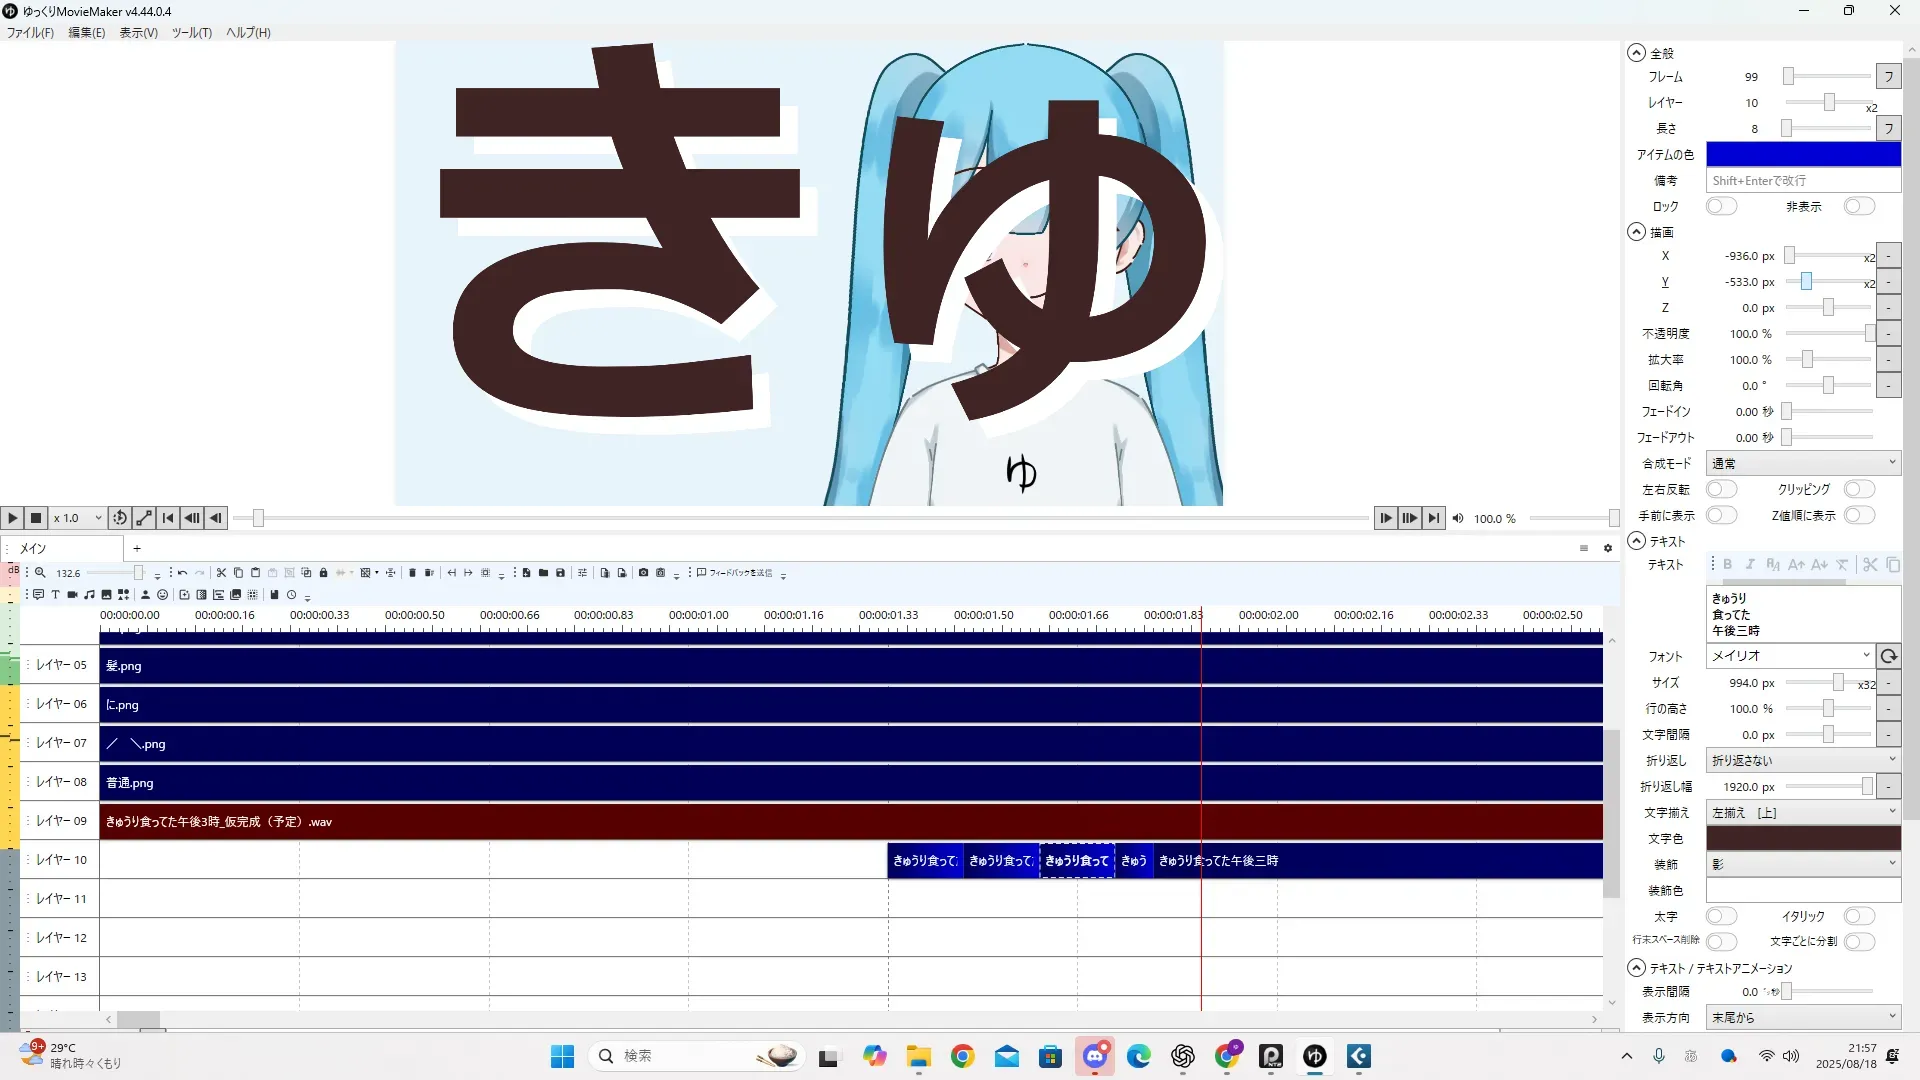Open the ツール(T) menu

(191, 32)
